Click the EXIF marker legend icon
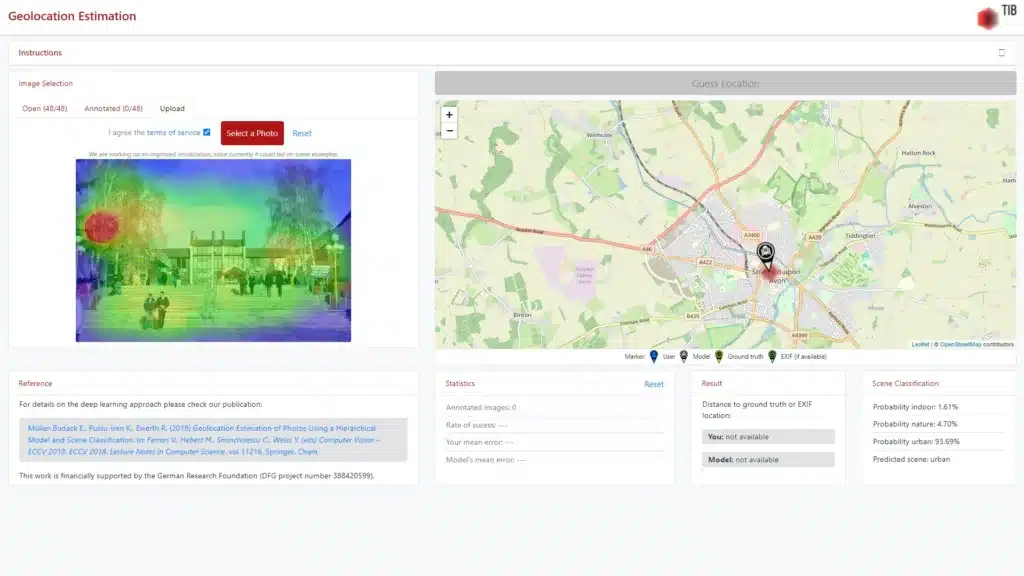1024x576 pixels. point(772,357)
